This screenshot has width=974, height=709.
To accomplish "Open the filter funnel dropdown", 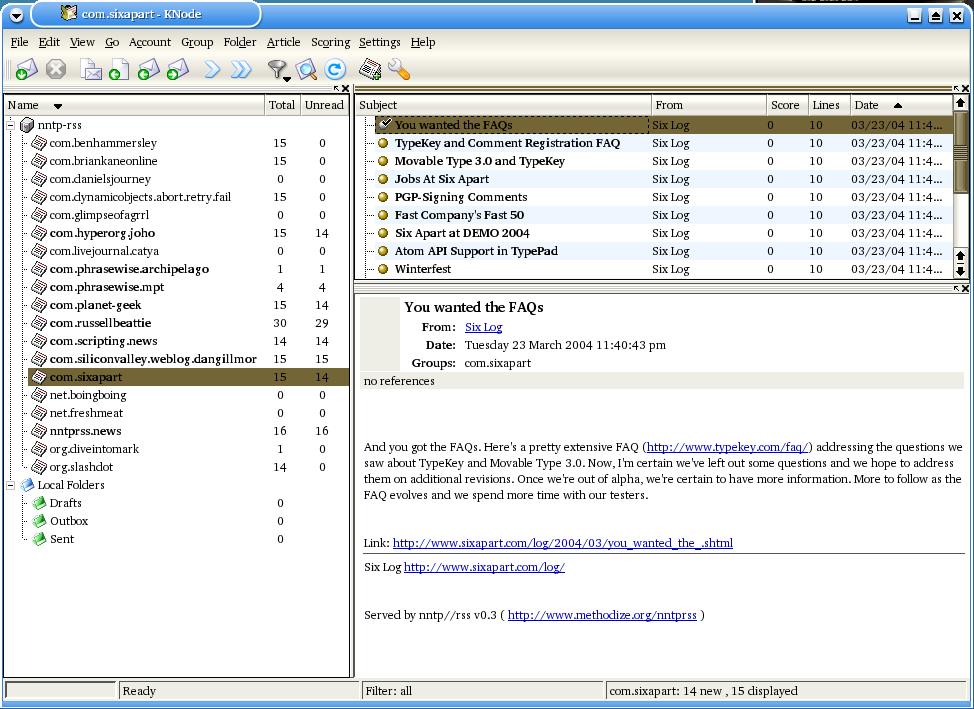I will [x=278, y=70].
